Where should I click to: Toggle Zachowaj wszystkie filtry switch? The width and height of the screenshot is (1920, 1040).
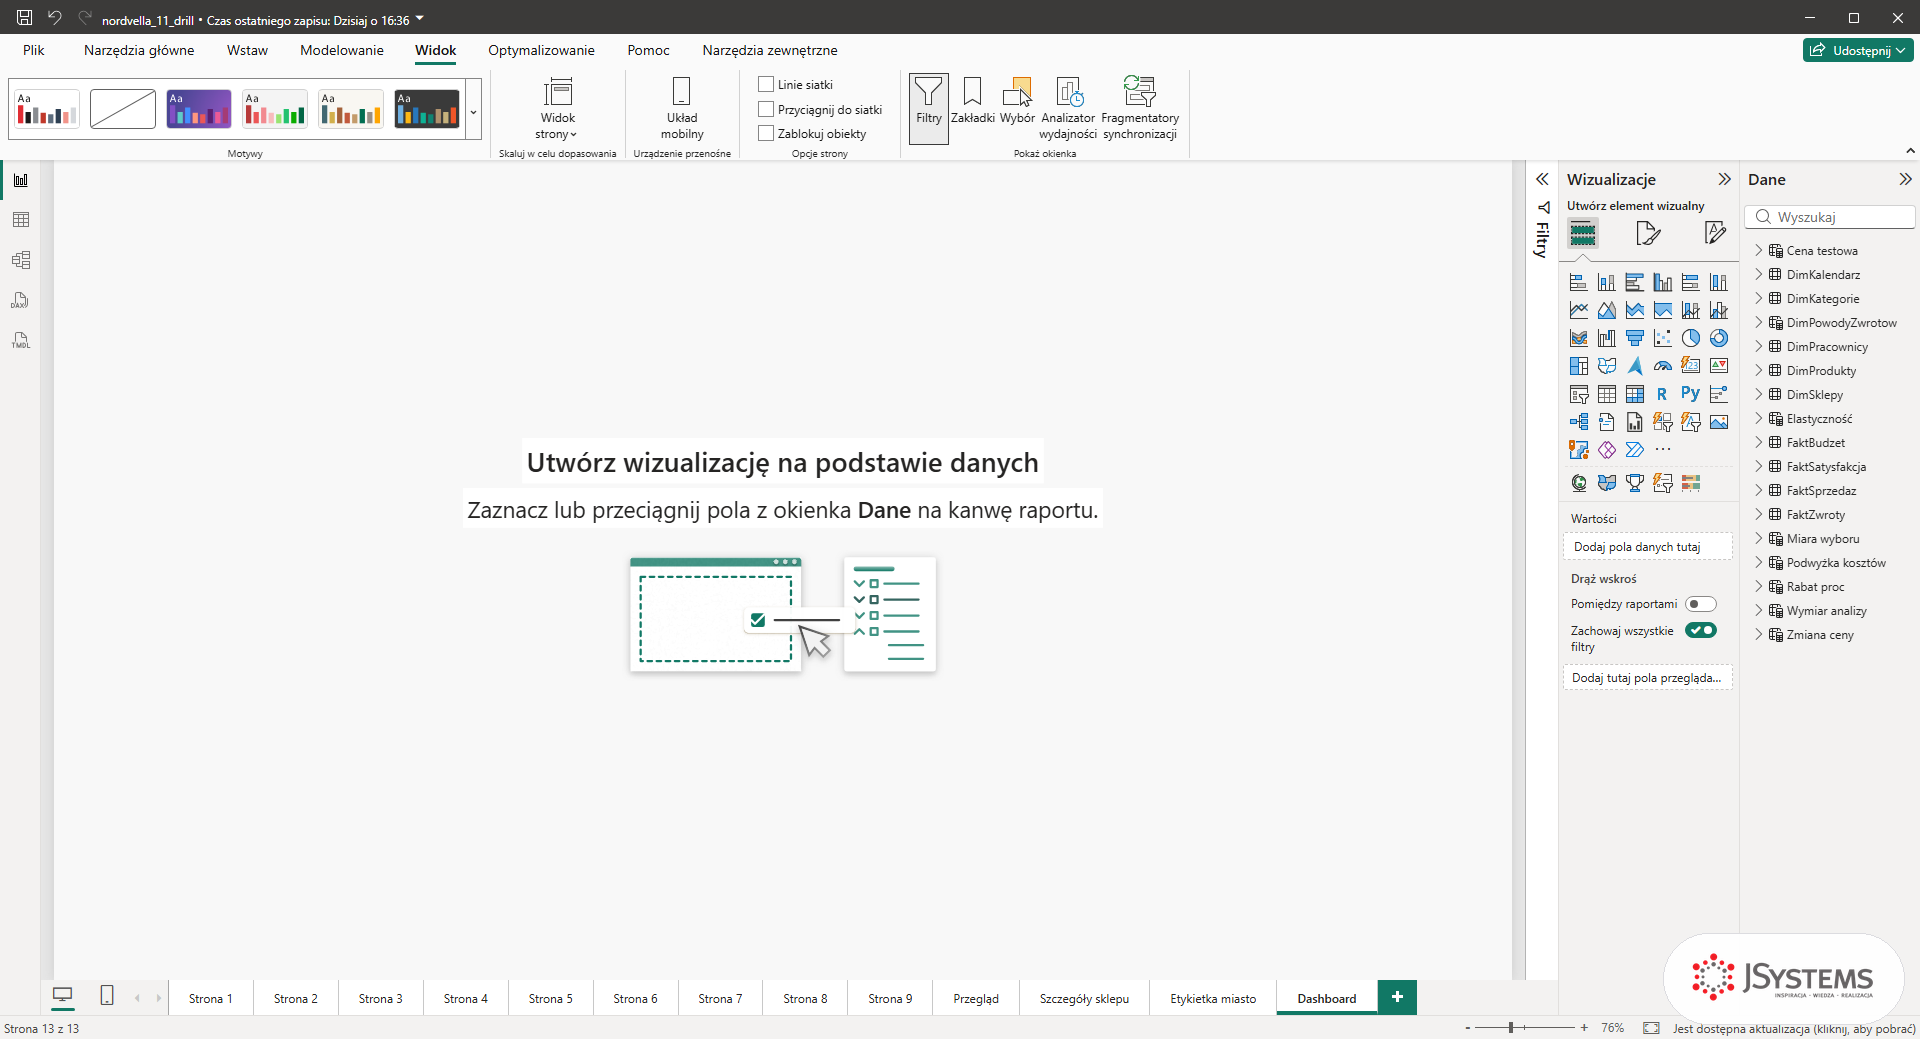click(x=1700, y=630)
